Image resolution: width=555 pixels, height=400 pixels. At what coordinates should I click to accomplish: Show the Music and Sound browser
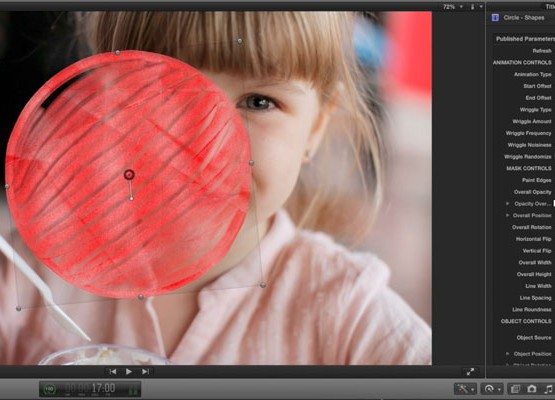[x=549, y=389]
